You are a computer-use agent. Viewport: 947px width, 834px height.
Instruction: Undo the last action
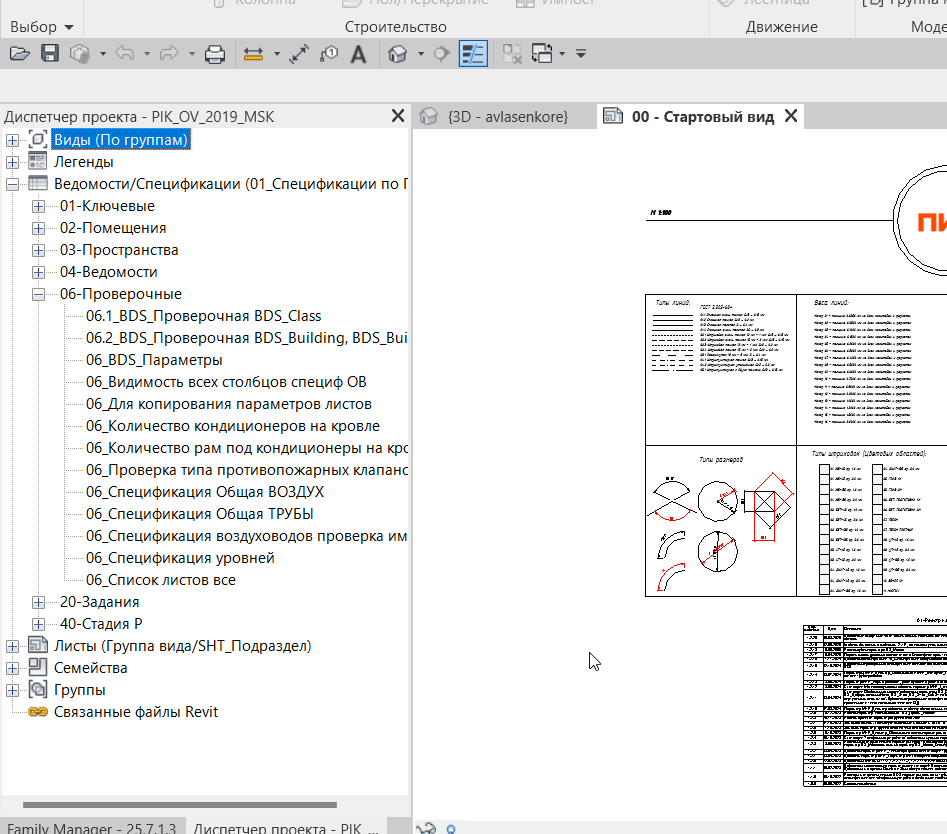[124, 54]
